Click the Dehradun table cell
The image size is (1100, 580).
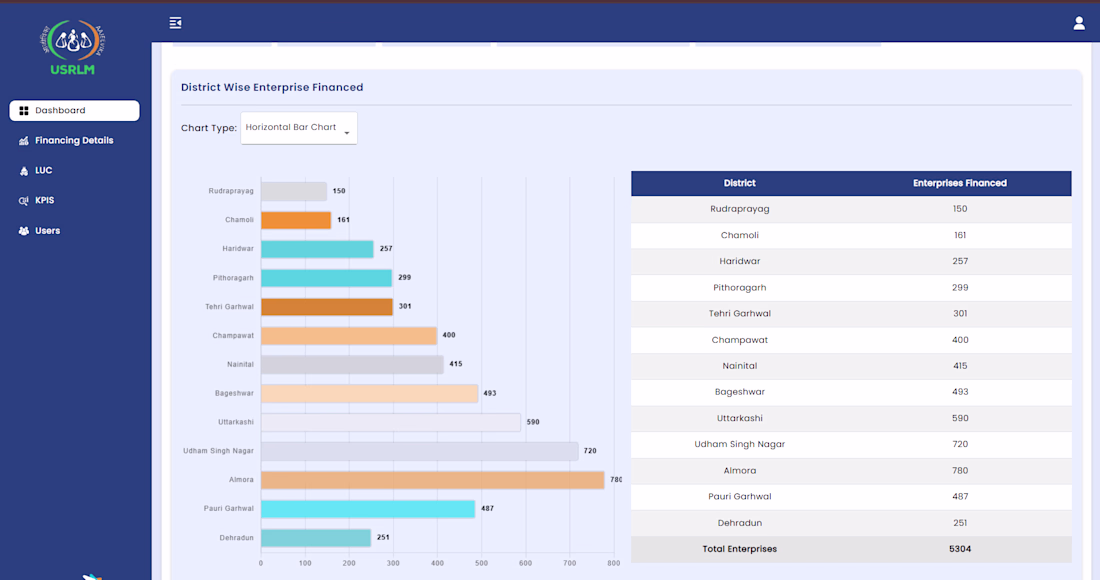(739, 523)
